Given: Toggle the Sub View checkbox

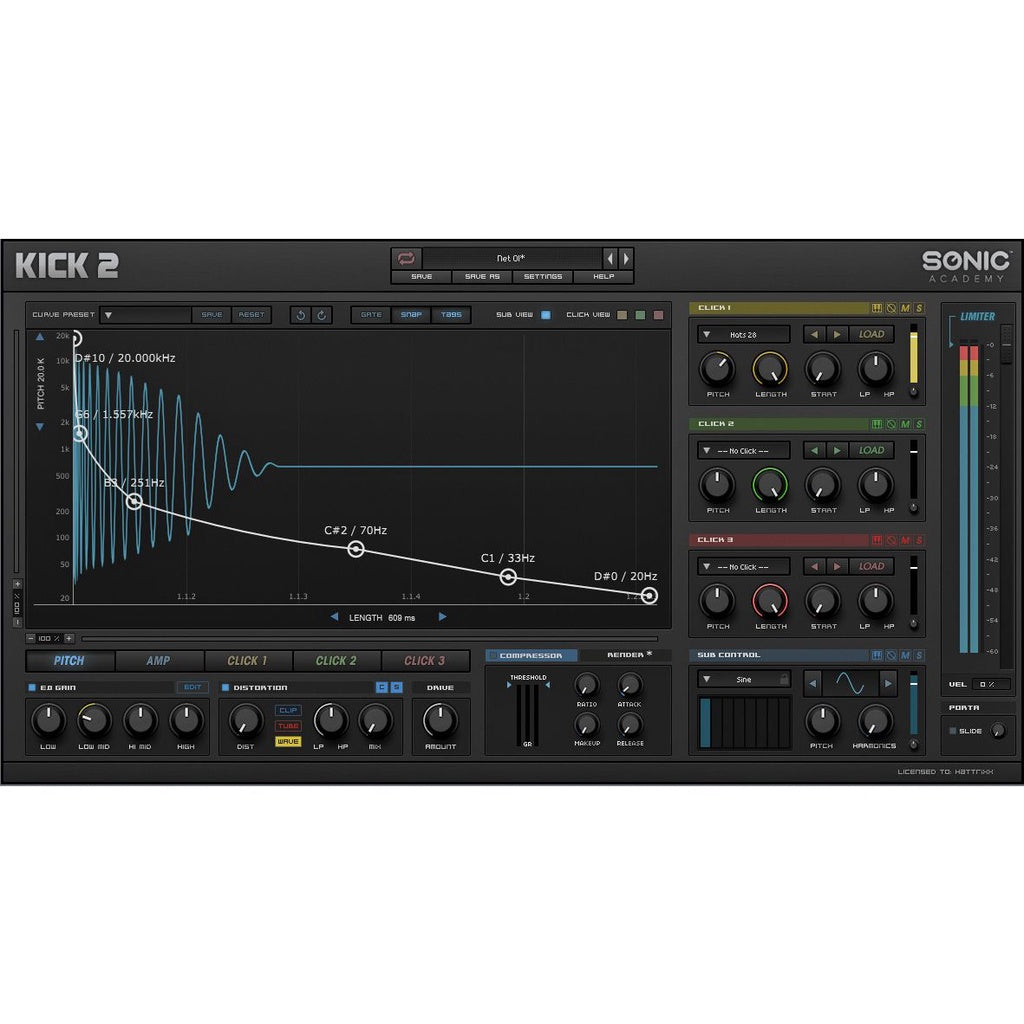Looking at the screenshot, I should pos(545,315).
